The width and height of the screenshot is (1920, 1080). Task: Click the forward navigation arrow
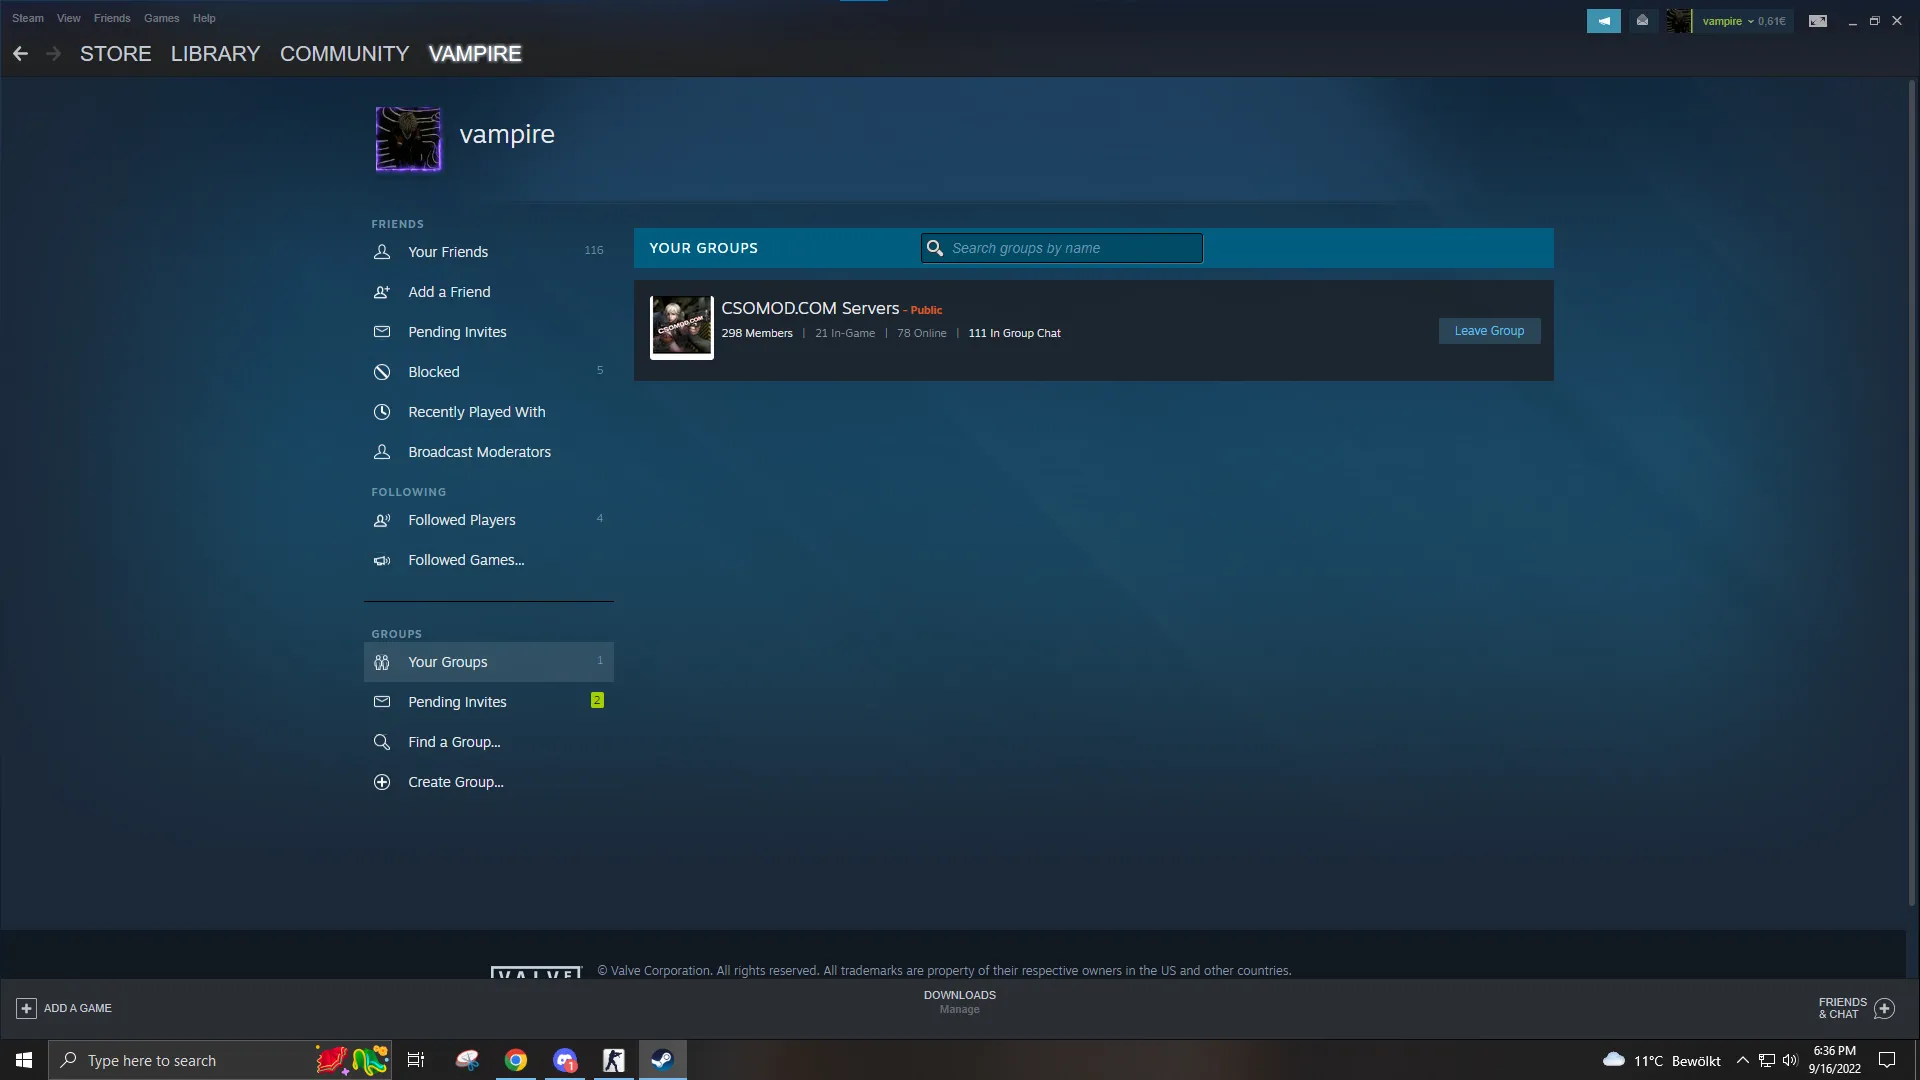click(54, 54)
